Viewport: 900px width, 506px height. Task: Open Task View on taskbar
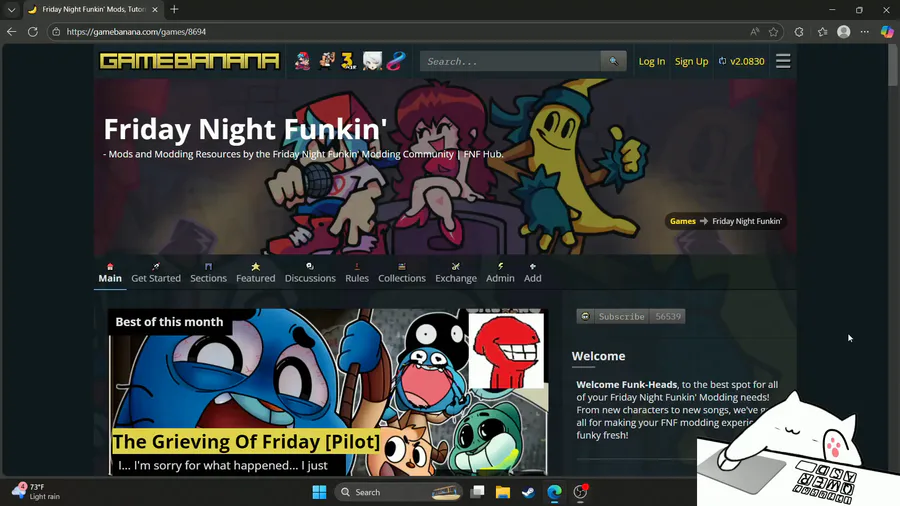(x=477, y=492)
